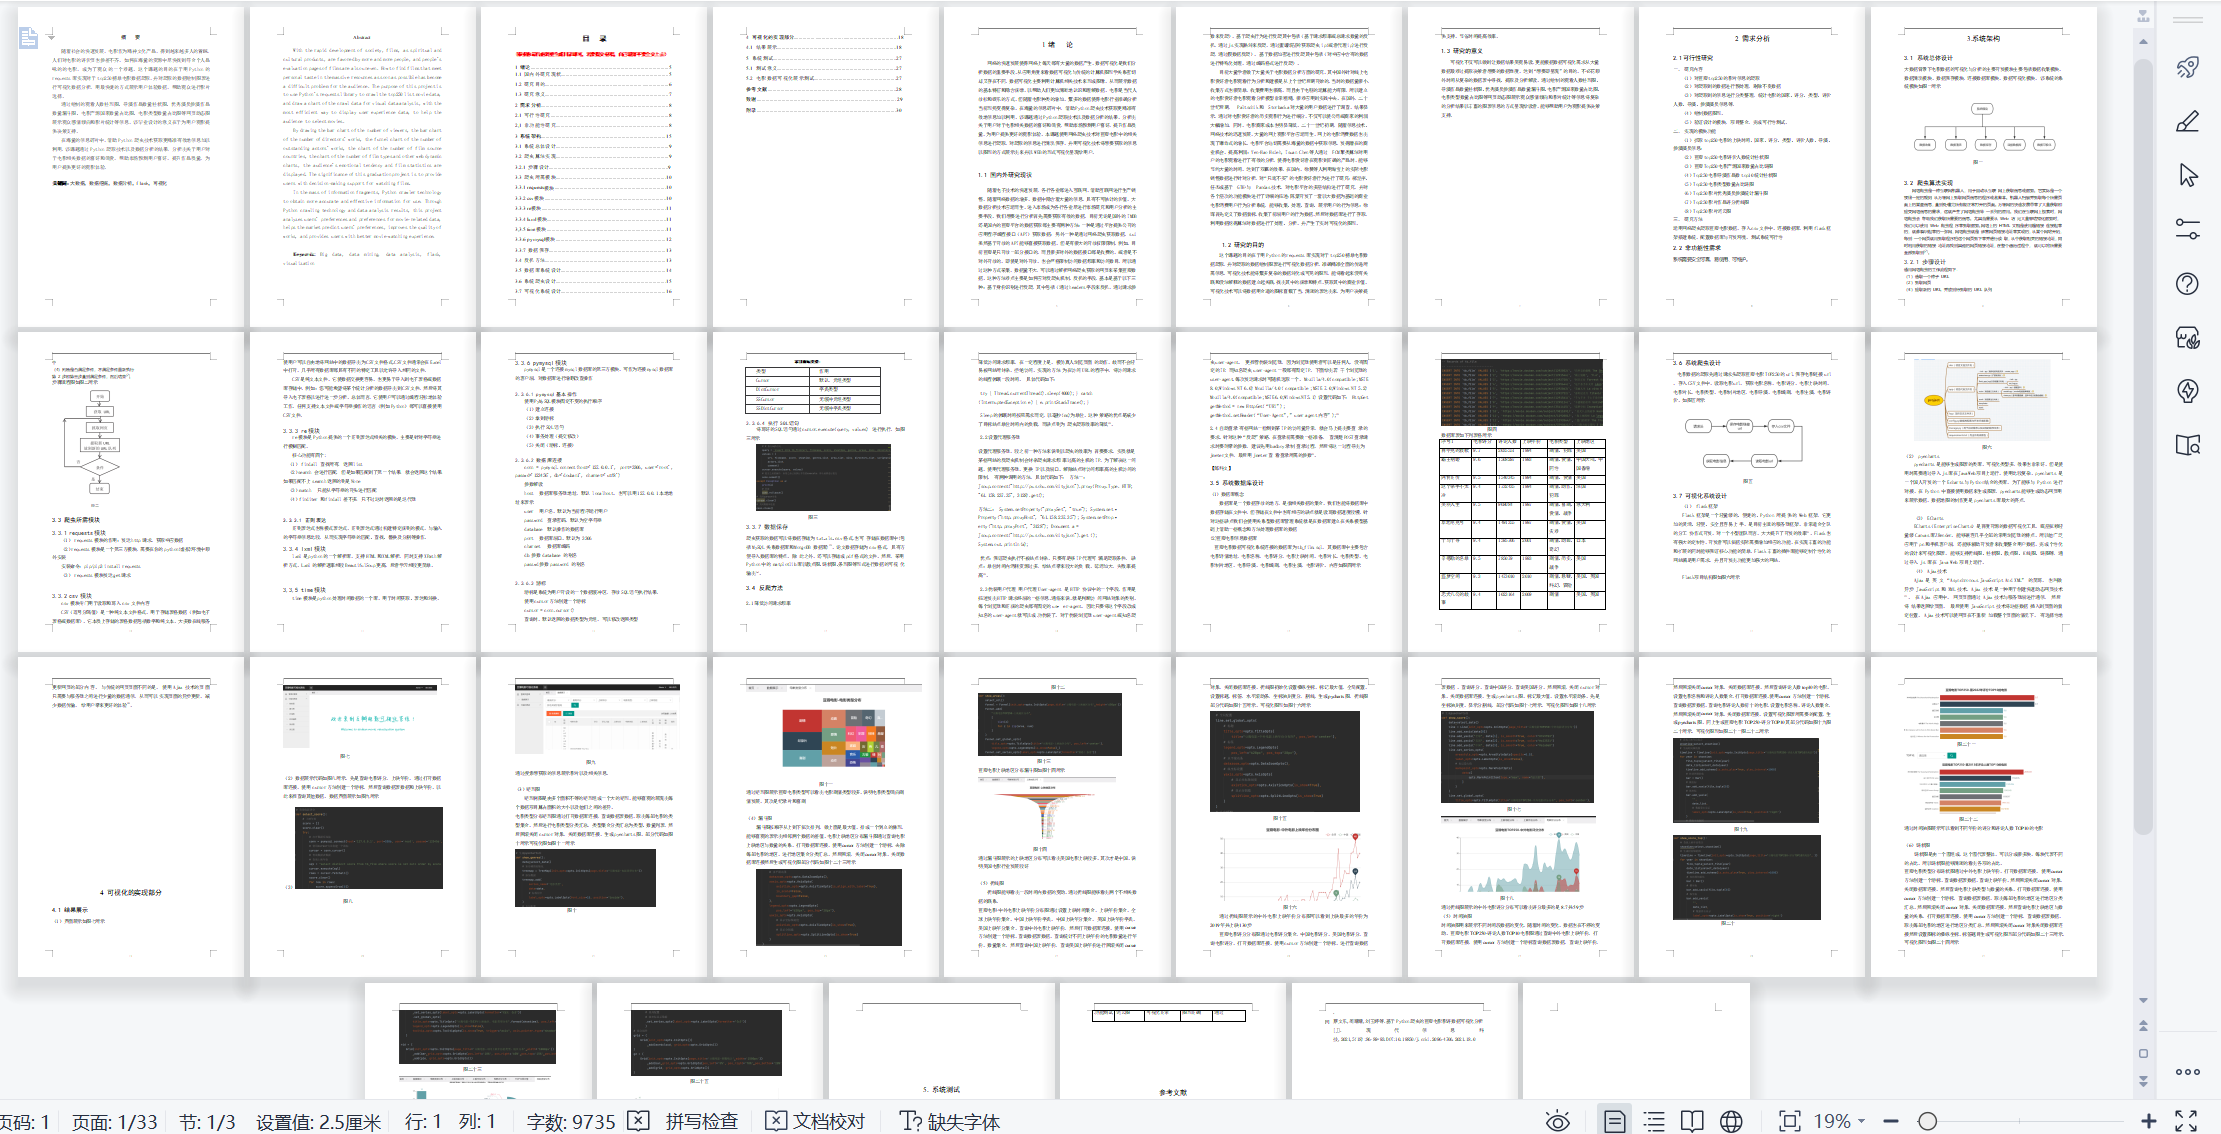Open the lightbulb AI assistant icon
The height and width of the screenshot is (1134, 2221).
click(x=2187, y=391)
